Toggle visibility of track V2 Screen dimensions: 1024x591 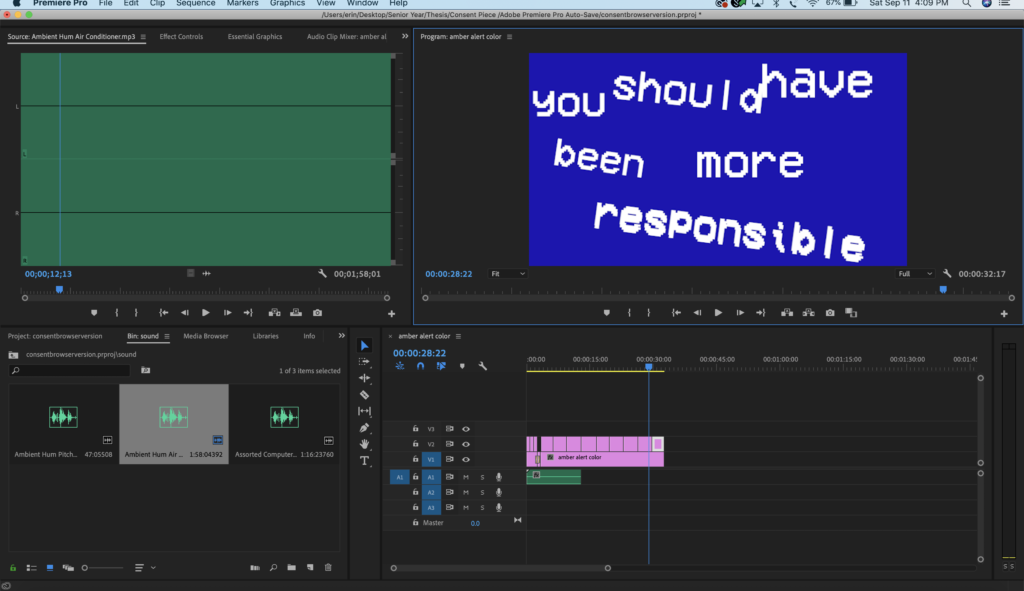tap(466, 444)
